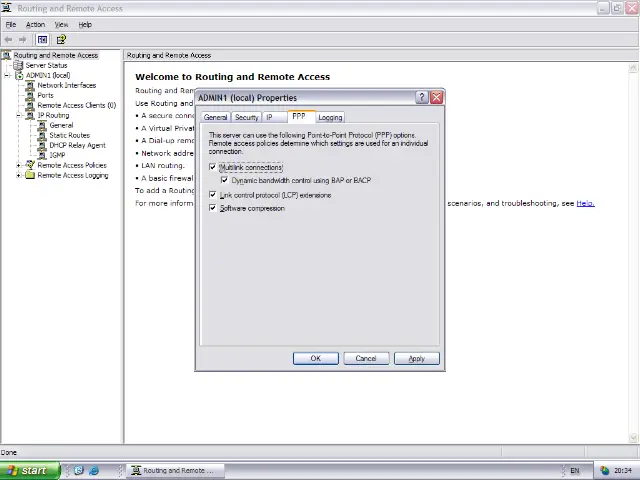The width and height of the screenshot is (640, 480).
Task: Click the OK button
Action: click(316, 358)
